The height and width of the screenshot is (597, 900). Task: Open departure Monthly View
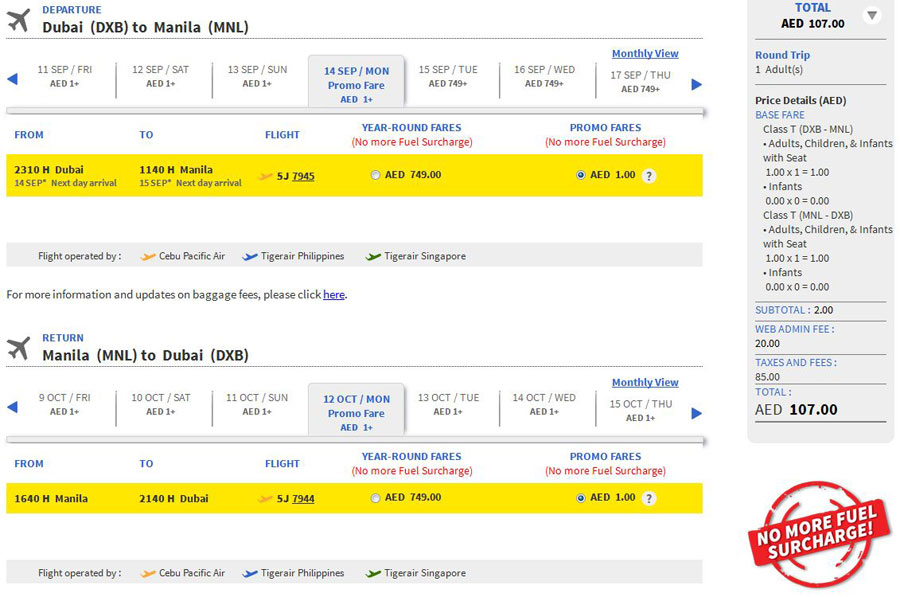click(x=645, y=53)
